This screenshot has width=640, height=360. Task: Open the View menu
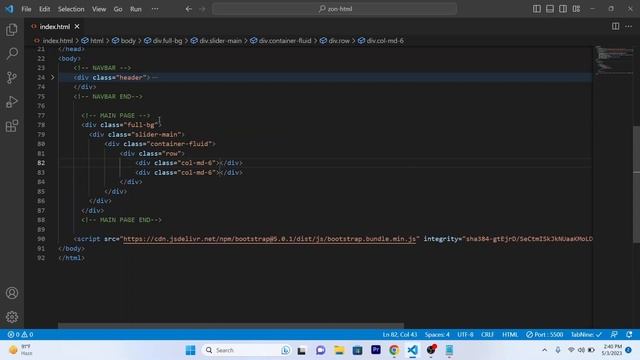coord(99,9)
